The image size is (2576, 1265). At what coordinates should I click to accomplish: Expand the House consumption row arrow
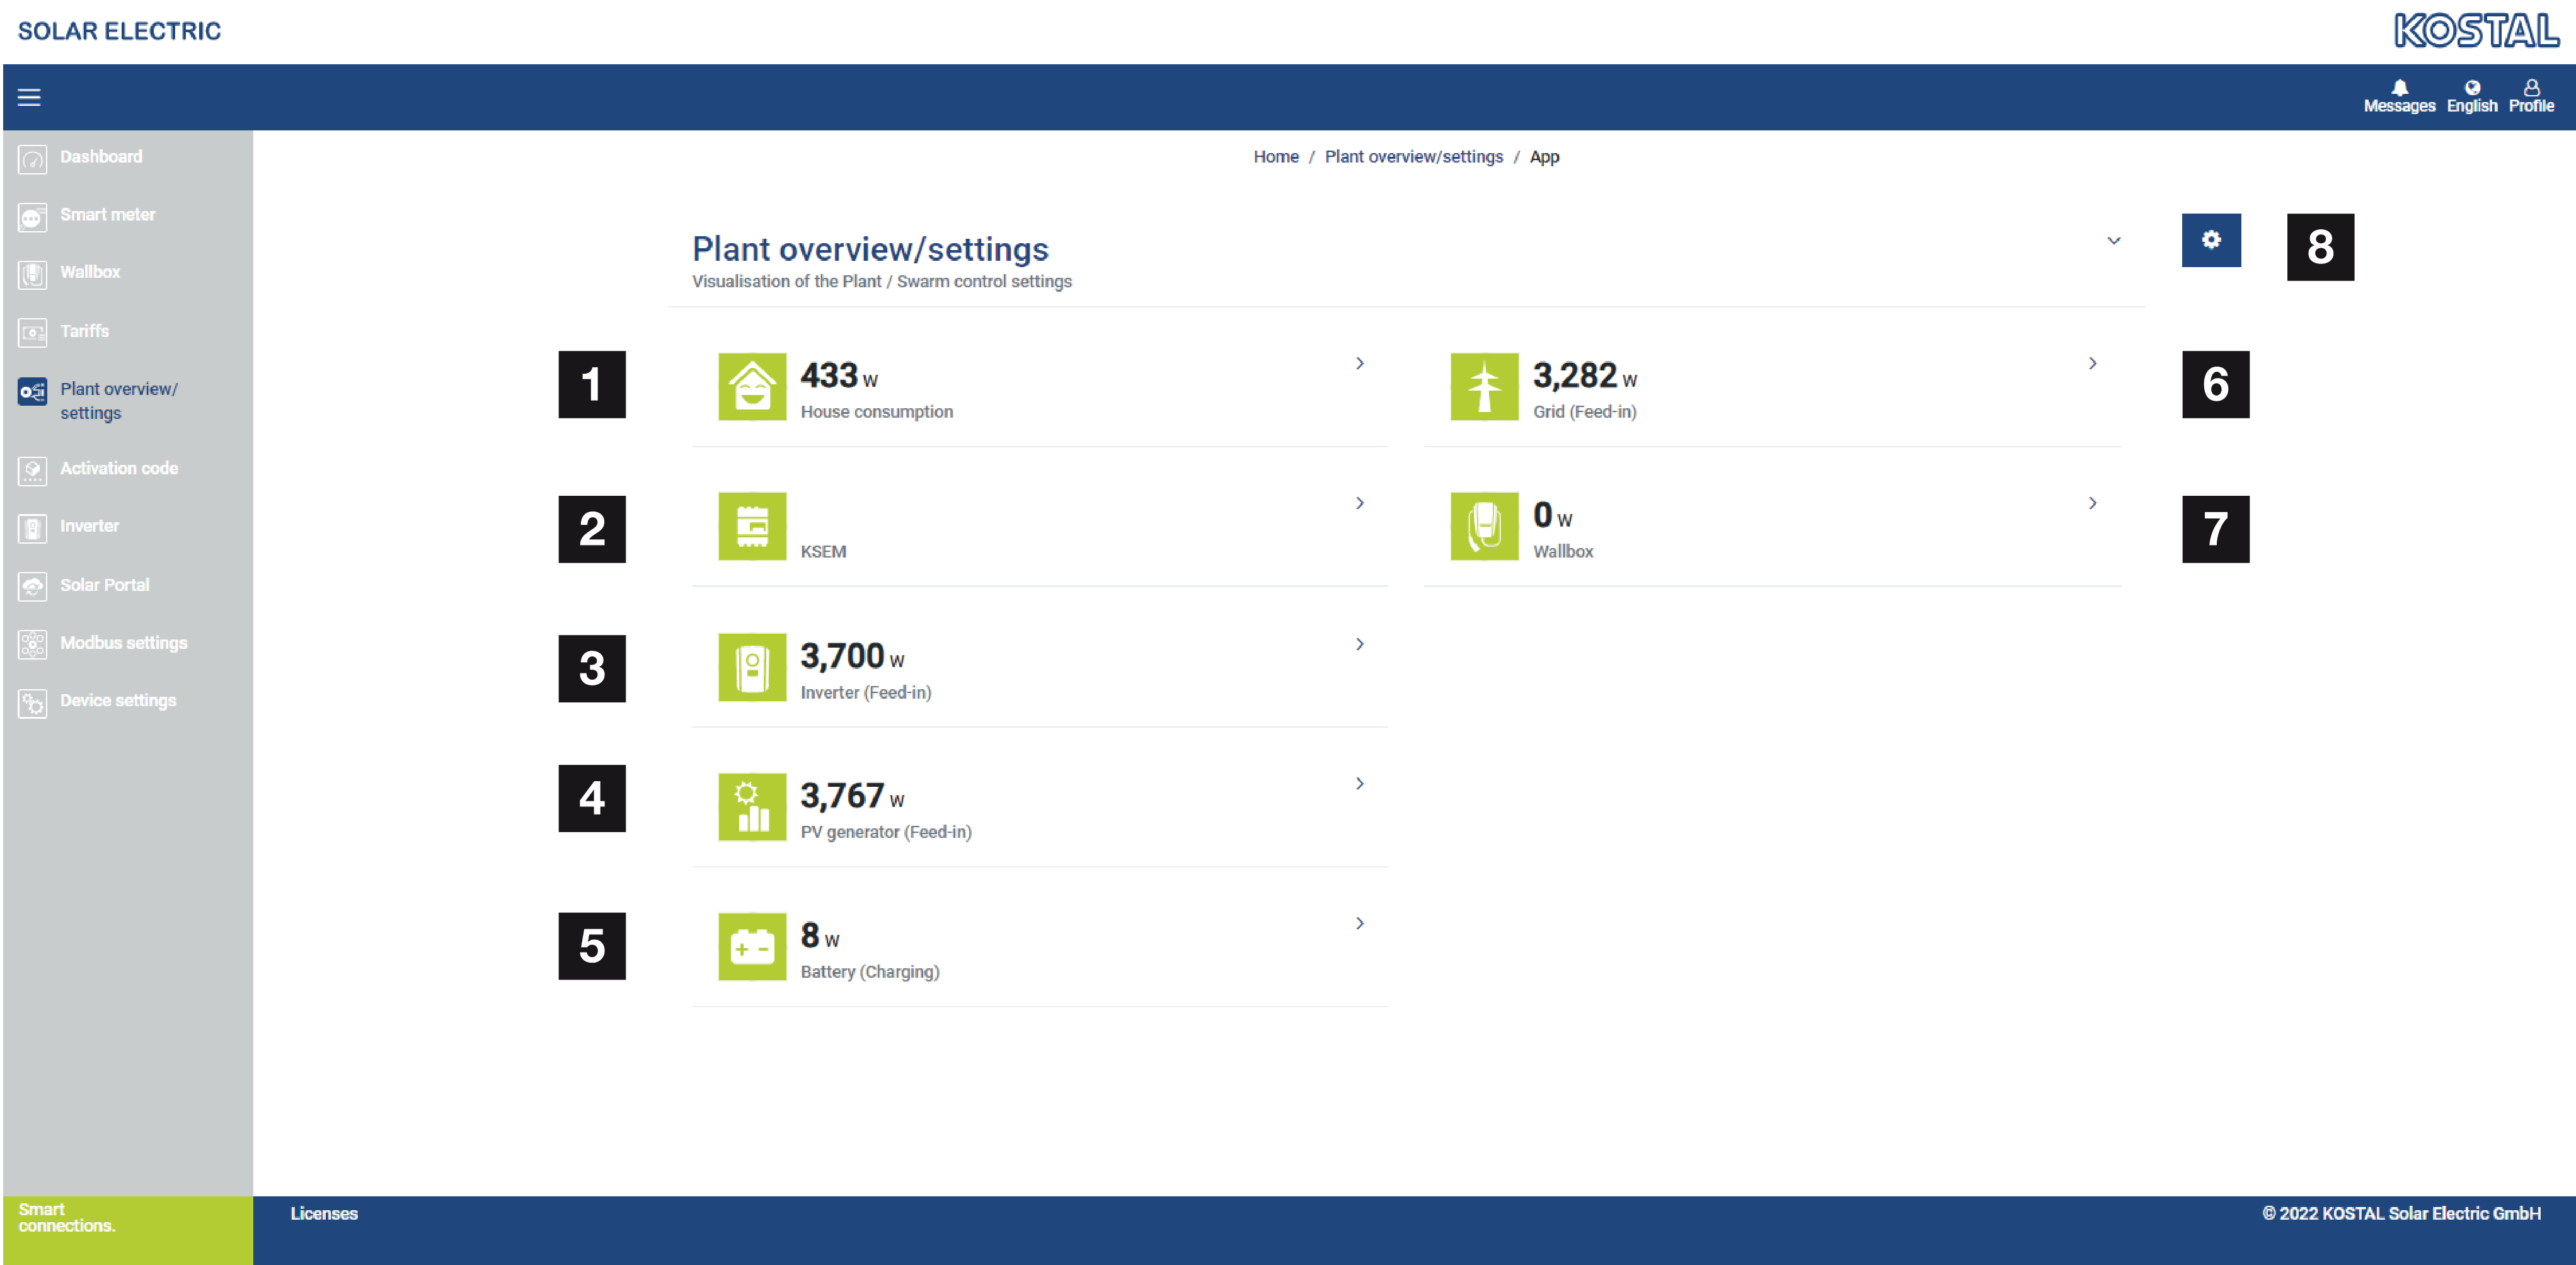point(1359,363)
